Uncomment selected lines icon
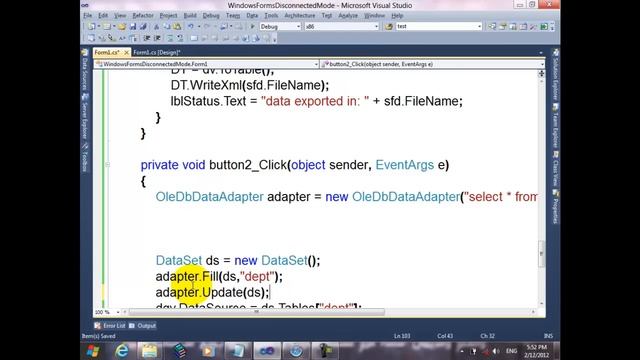 coord(180,38)
